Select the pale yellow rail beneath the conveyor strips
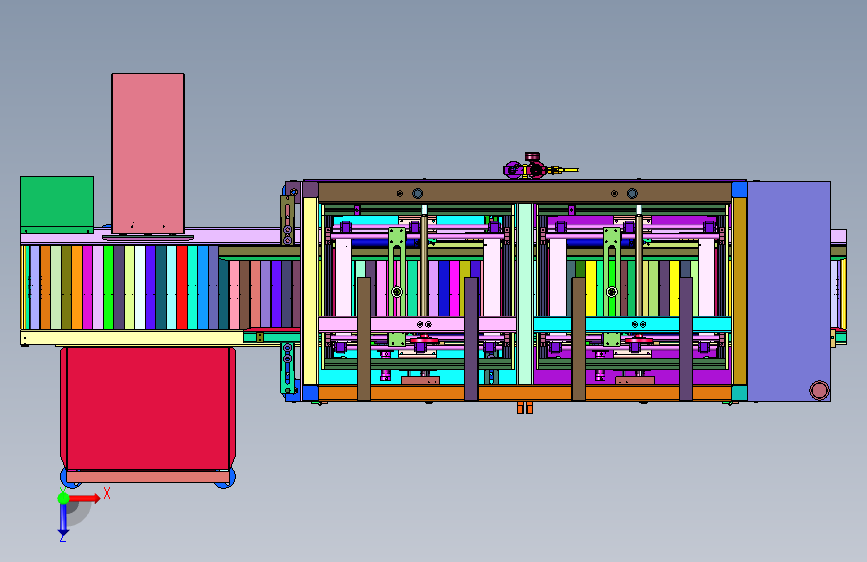 [x=132, y=337]
